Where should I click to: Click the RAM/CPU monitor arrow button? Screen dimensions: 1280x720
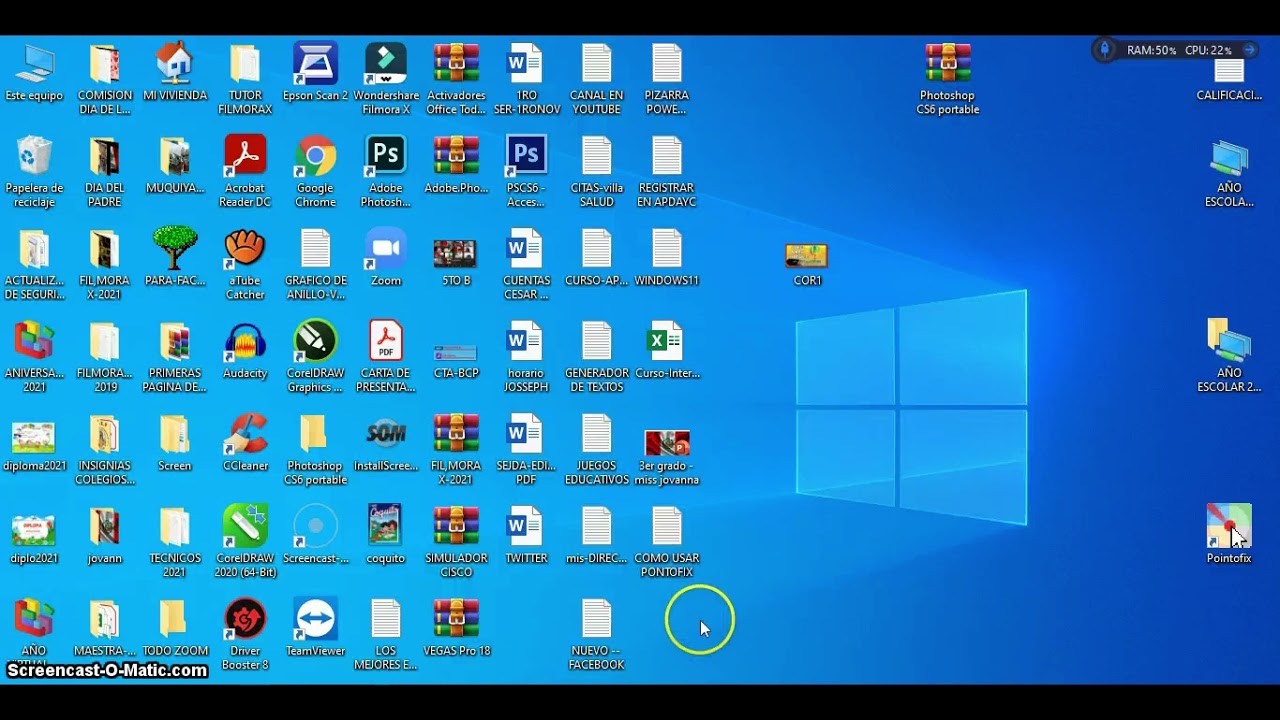coord(1249,50)
